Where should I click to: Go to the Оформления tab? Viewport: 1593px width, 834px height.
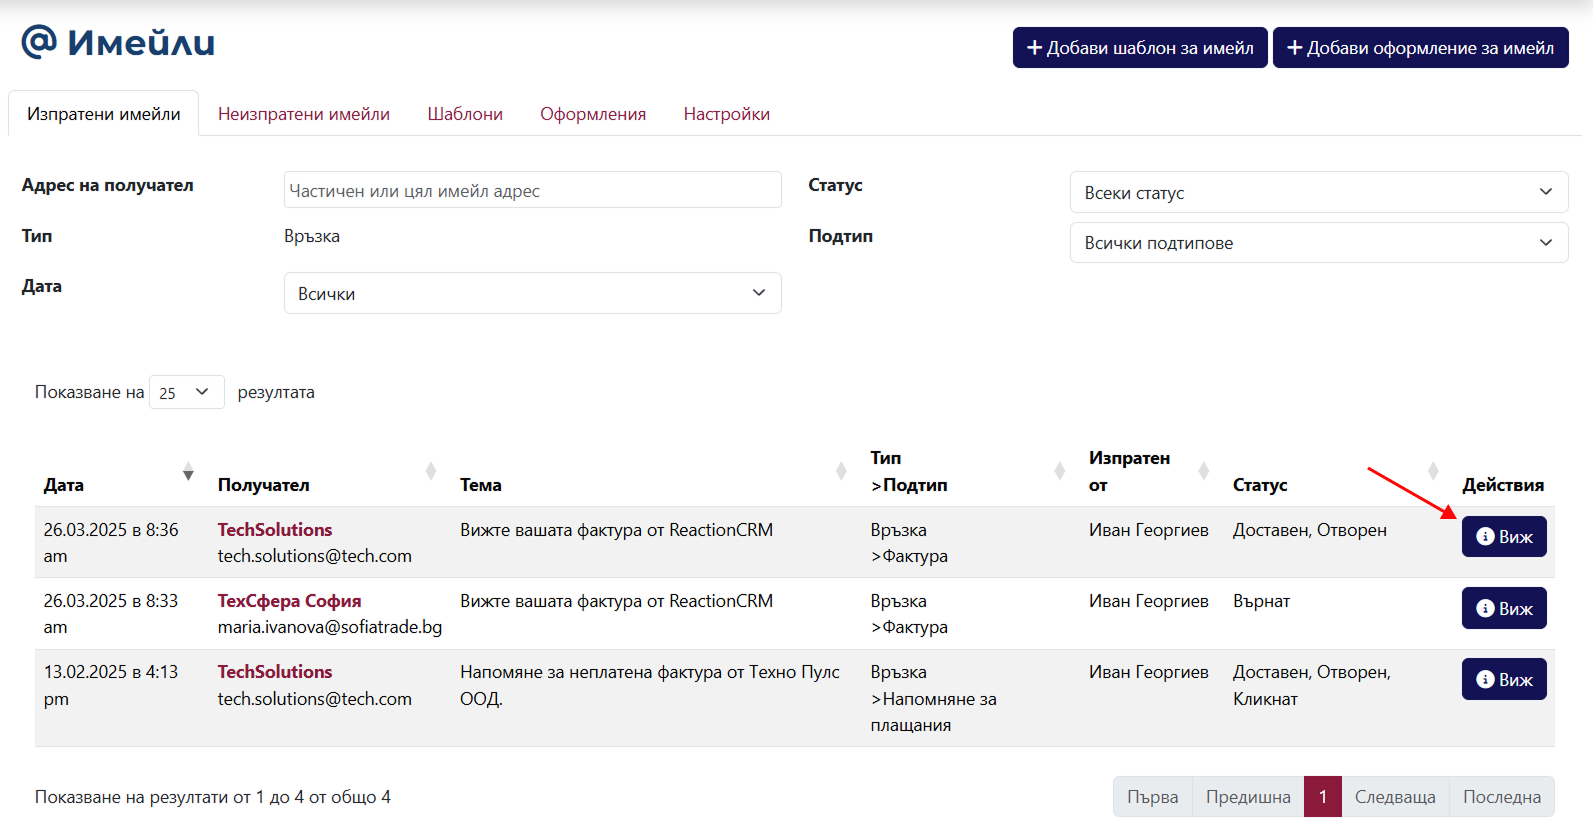[x=593, y=114]
